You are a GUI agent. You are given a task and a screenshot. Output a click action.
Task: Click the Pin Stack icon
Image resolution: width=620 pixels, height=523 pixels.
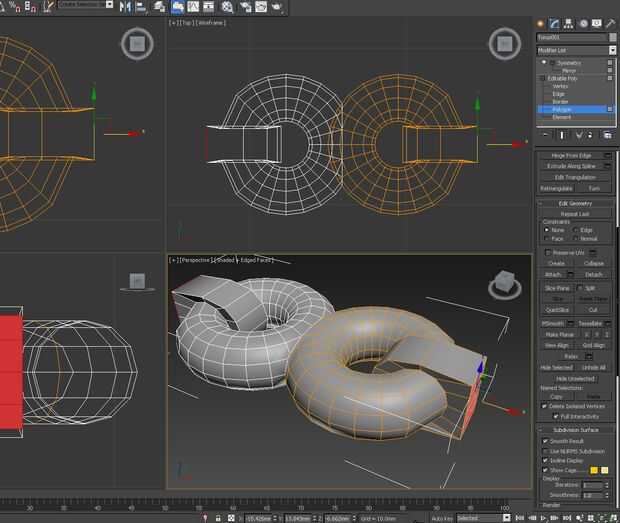[545, 133]
